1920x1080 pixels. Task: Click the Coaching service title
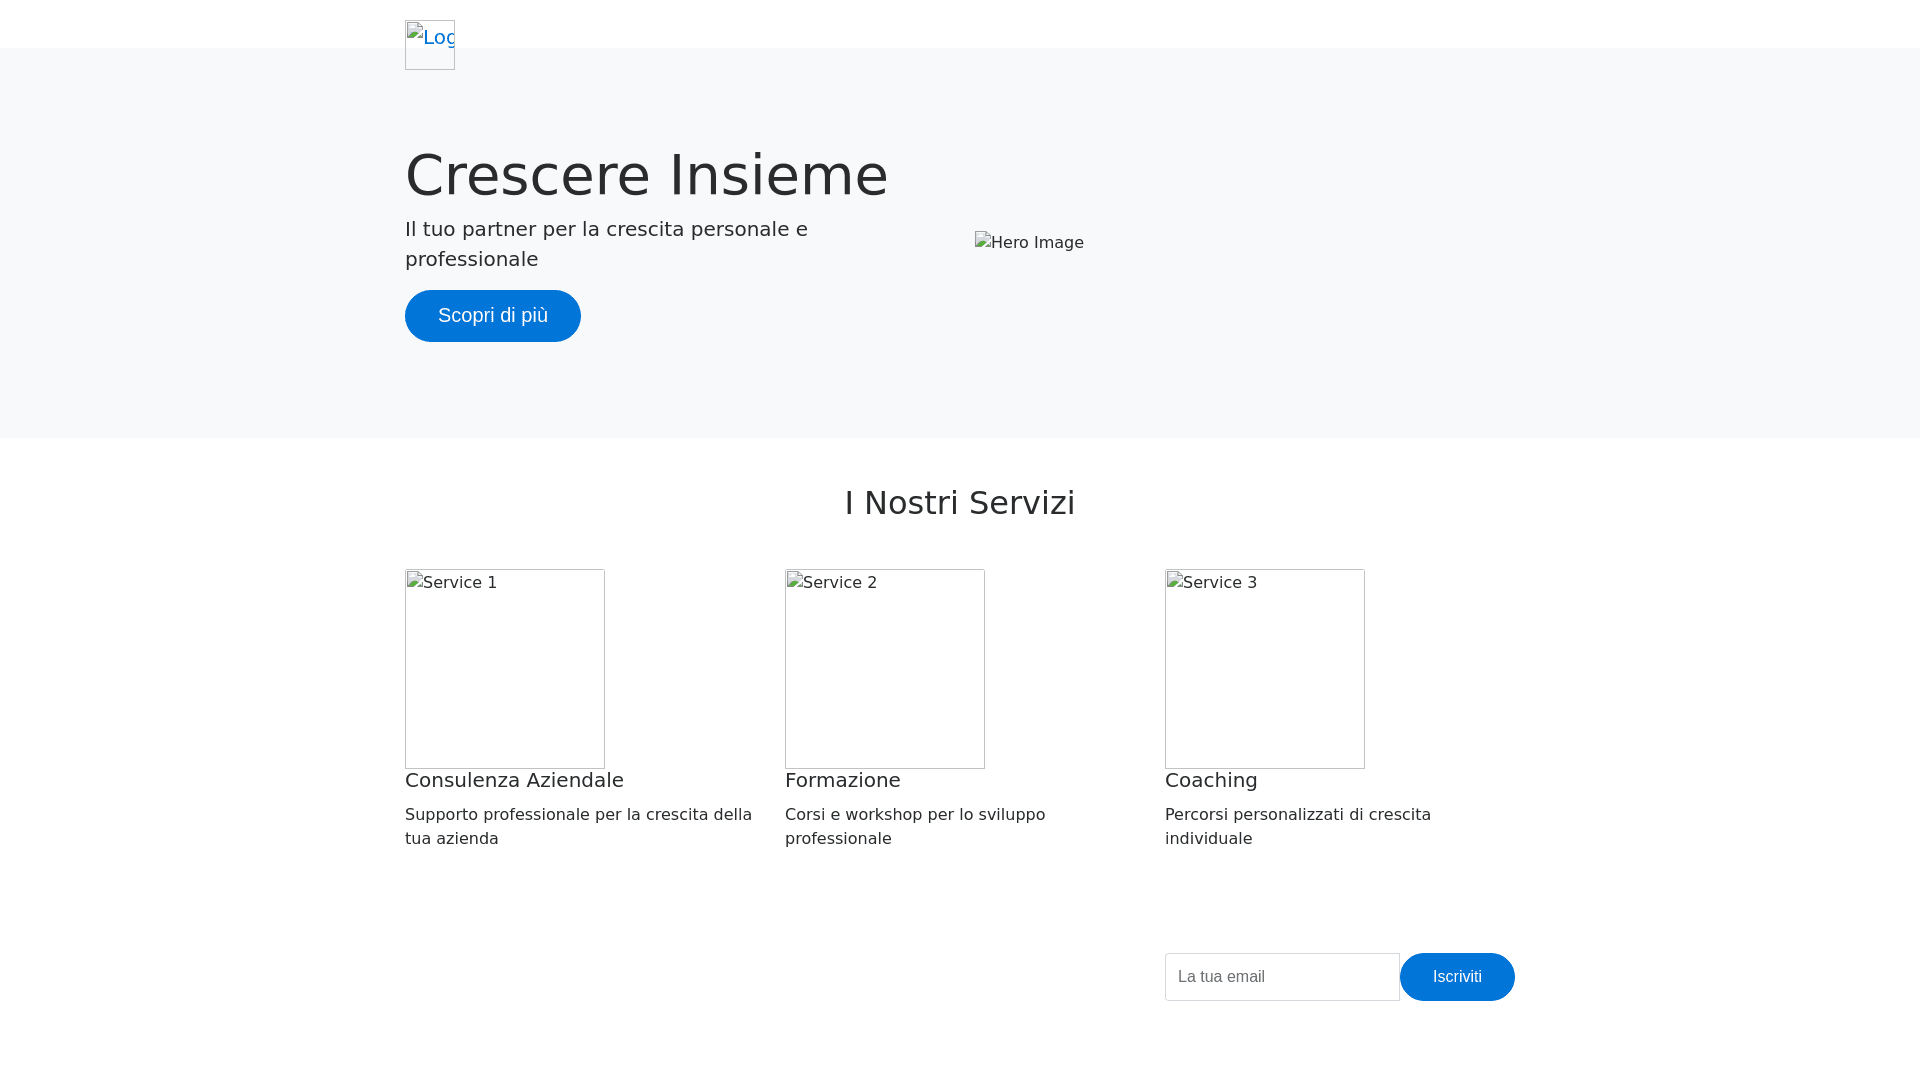(1210, 780)
